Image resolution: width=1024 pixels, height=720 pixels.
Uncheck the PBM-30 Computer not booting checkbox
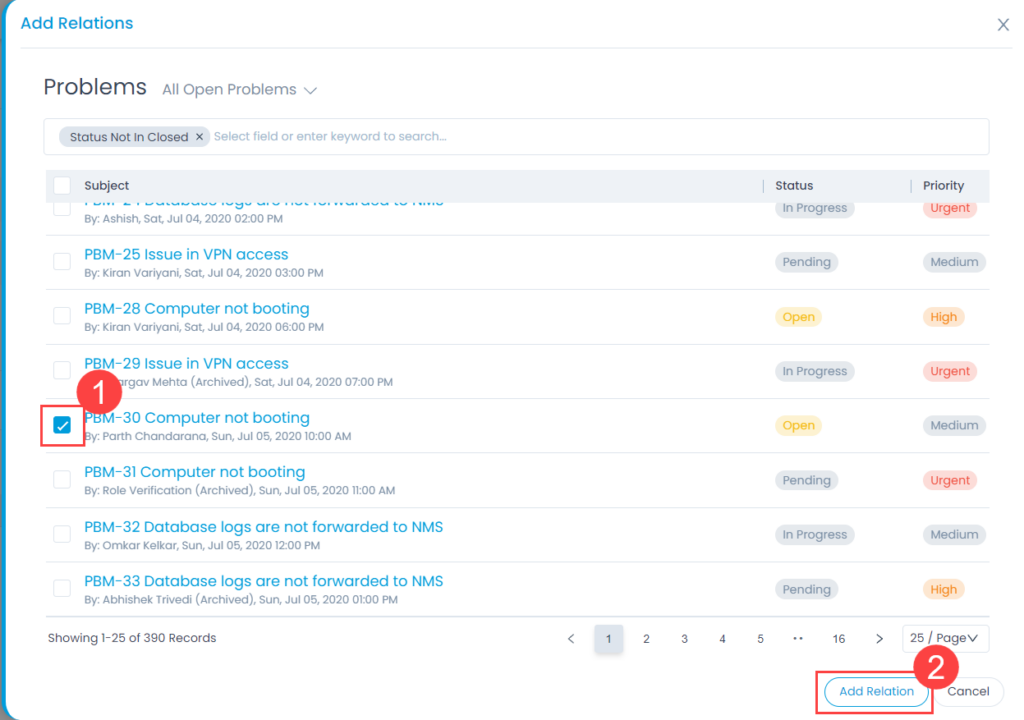[62, 426]
